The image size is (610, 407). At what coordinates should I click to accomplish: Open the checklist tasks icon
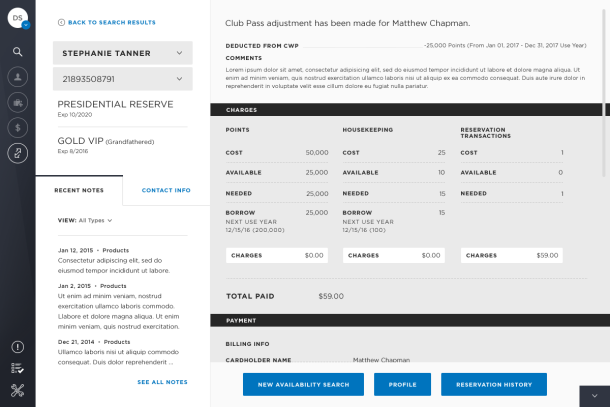[x=18, y=368]
